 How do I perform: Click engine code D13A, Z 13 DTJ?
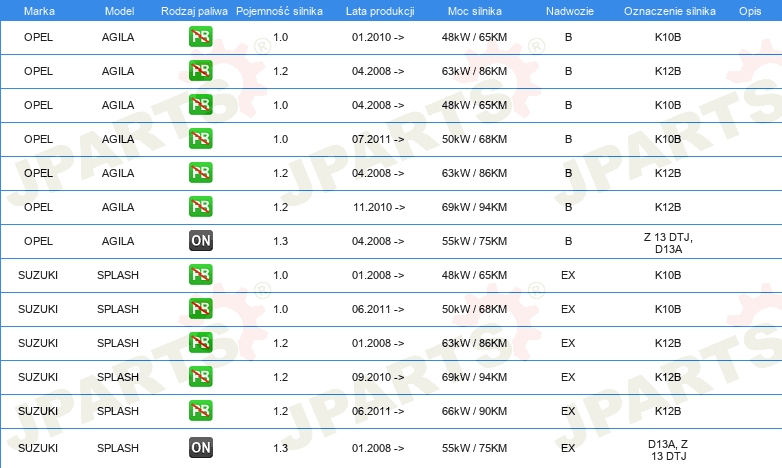click(668, 450)
